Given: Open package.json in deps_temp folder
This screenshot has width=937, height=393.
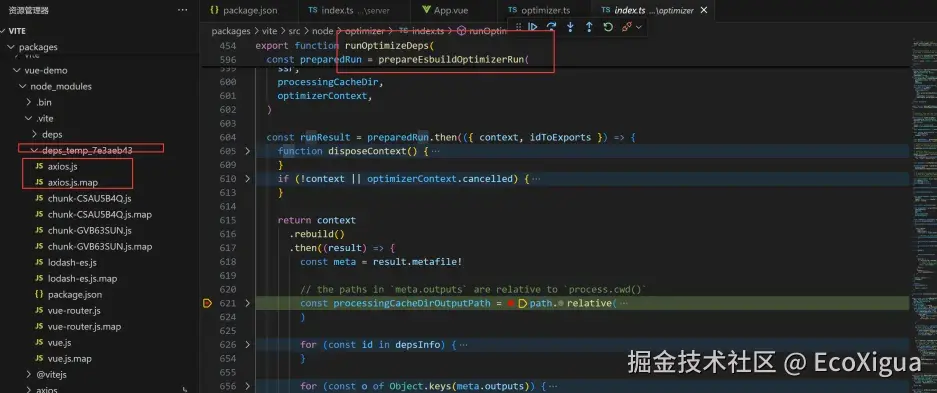Looking at the screenshot, I should (x=75, y=294).
